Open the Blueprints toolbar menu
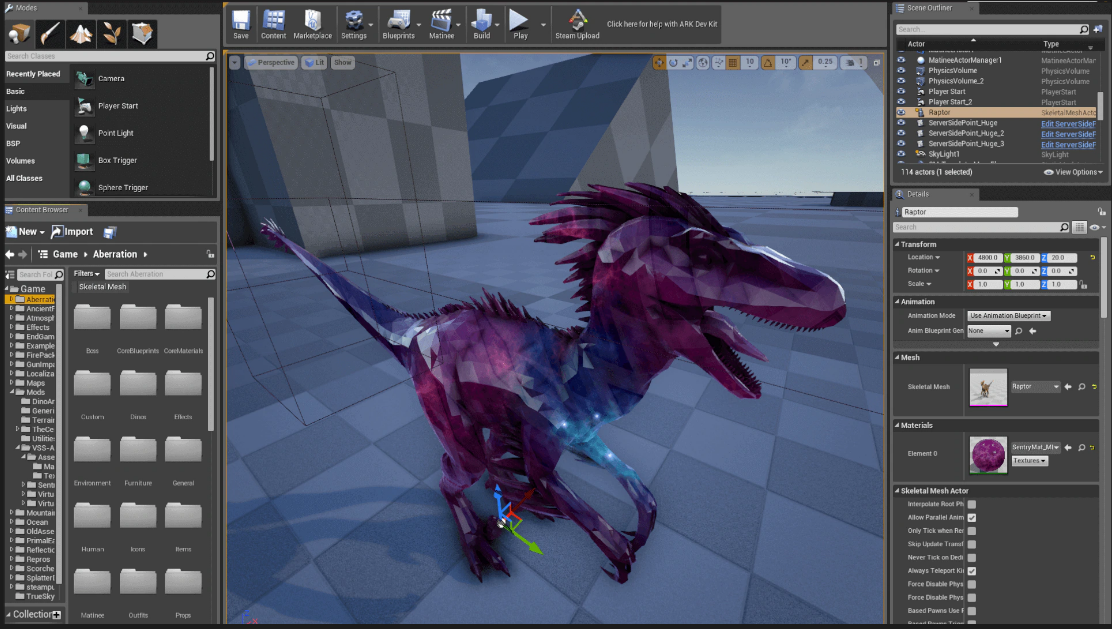 pos(399,24)
